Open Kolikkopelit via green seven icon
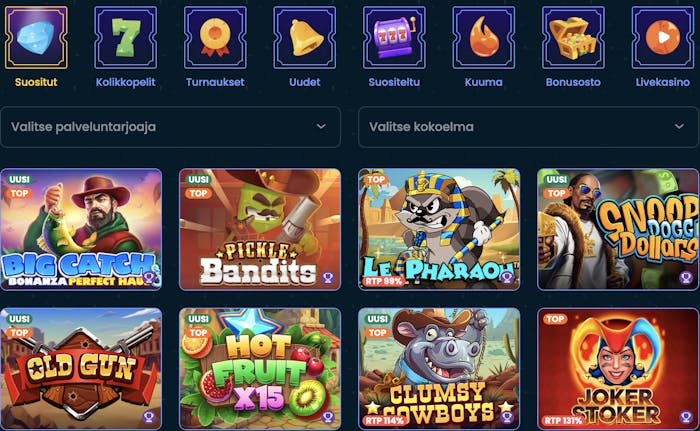Screen dimensions: 700x431 coord(125,38)
